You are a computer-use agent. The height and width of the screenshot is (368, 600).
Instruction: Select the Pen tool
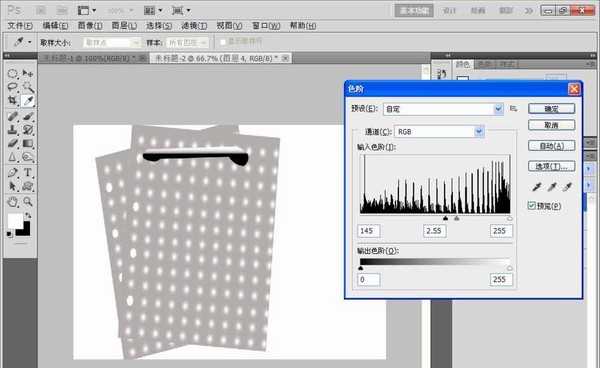click(13, 173)
